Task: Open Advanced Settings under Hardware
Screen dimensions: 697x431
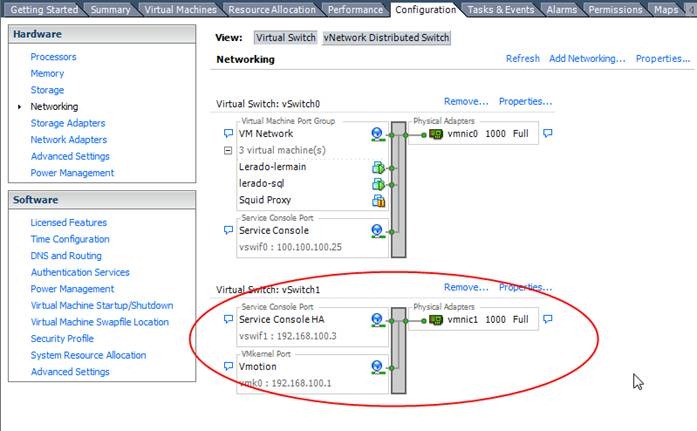Action: tap(70, 156)
